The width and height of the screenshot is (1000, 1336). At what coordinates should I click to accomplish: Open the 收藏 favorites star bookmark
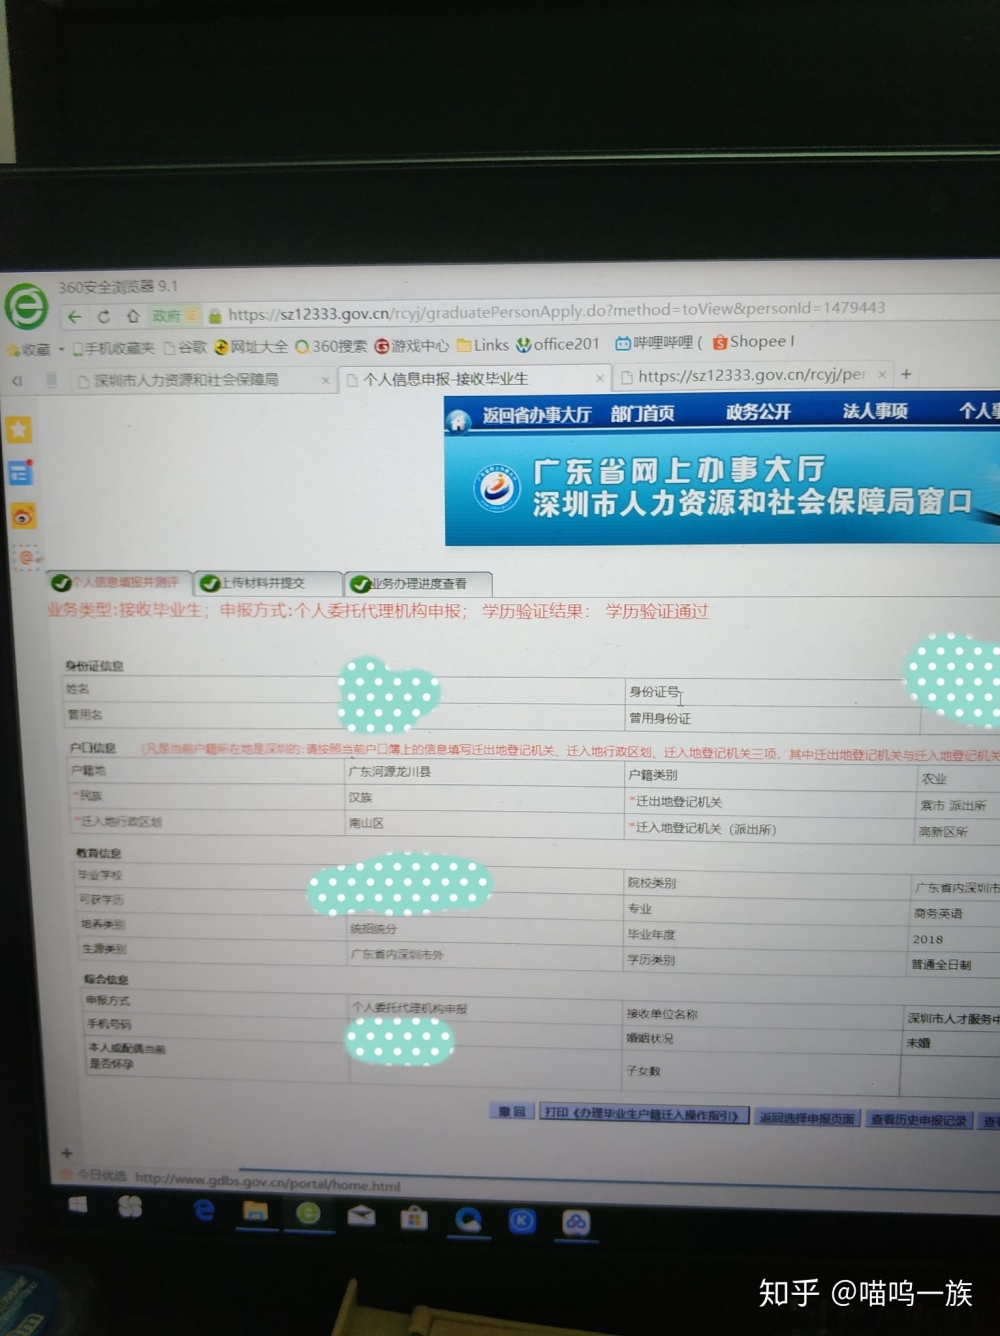coord(29,349)
